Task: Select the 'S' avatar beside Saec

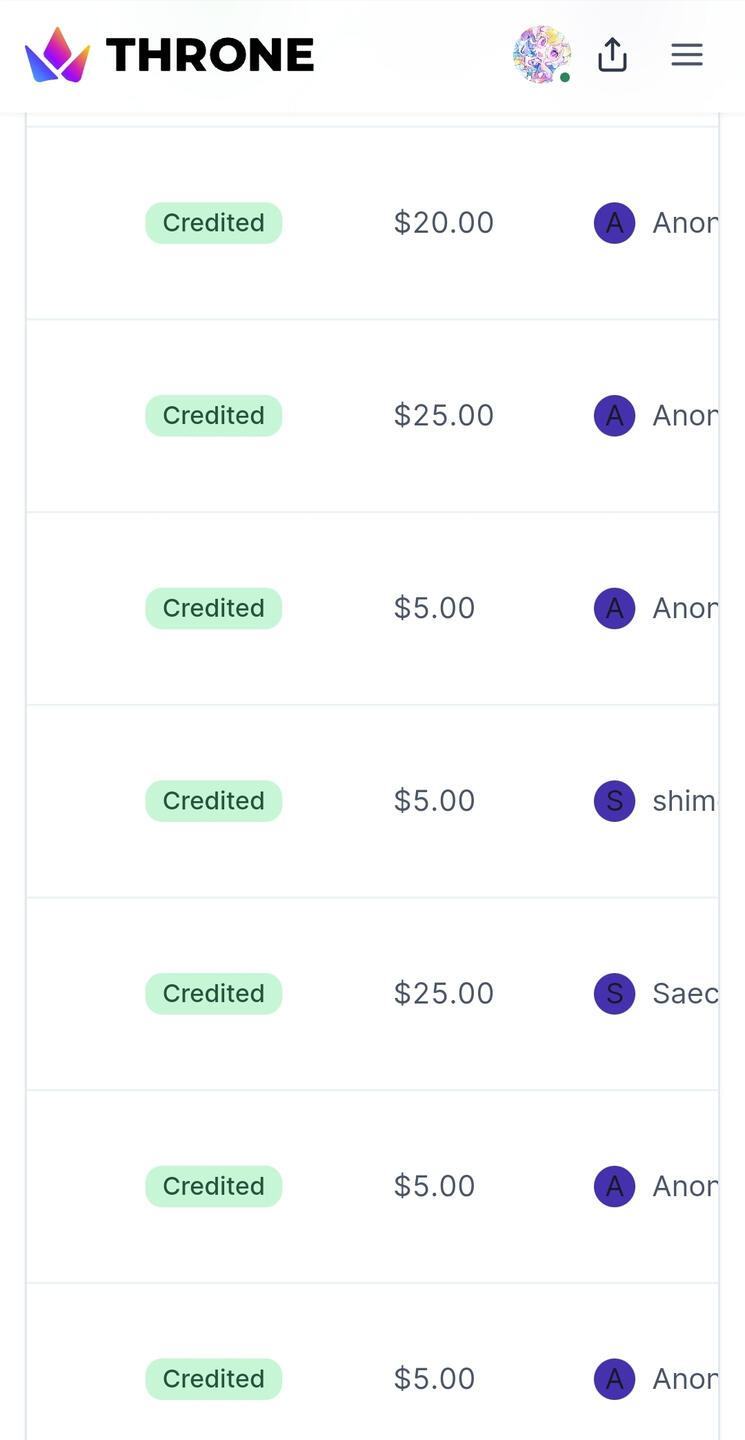Action: click(614, 994)
